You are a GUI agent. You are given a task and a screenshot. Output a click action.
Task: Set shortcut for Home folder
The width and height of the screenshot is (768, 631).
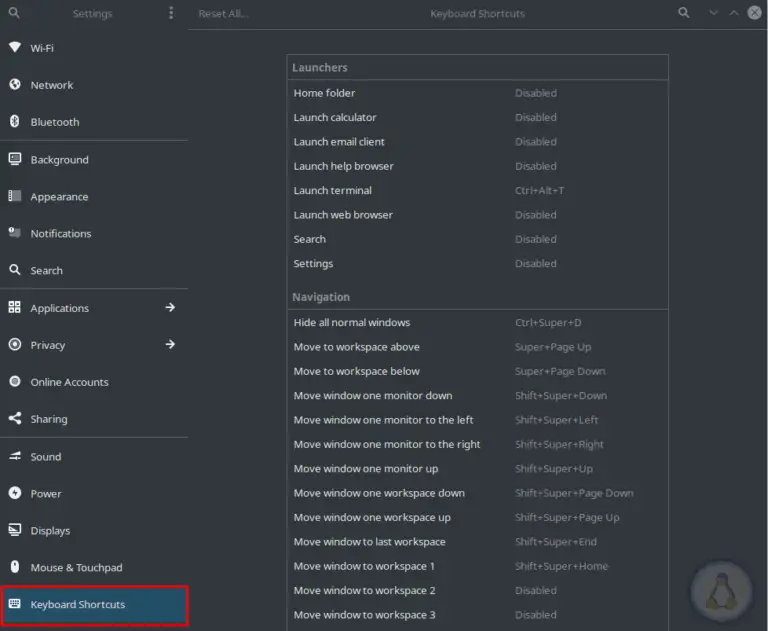coord(477,93)
